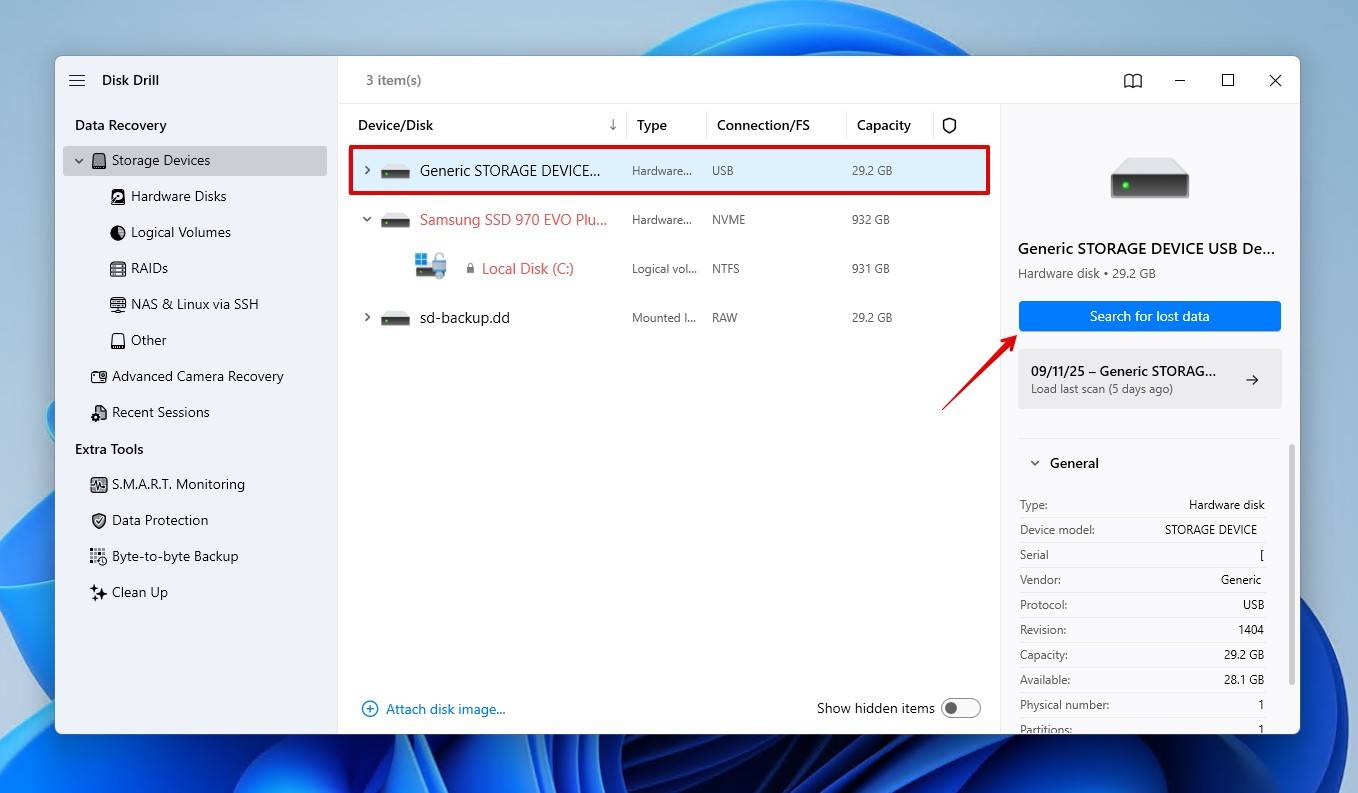The height and width of the screenshot is (793, 1358).
Task: Select Hardware Disks in the sidebar
Action: [x=178, y=196]
